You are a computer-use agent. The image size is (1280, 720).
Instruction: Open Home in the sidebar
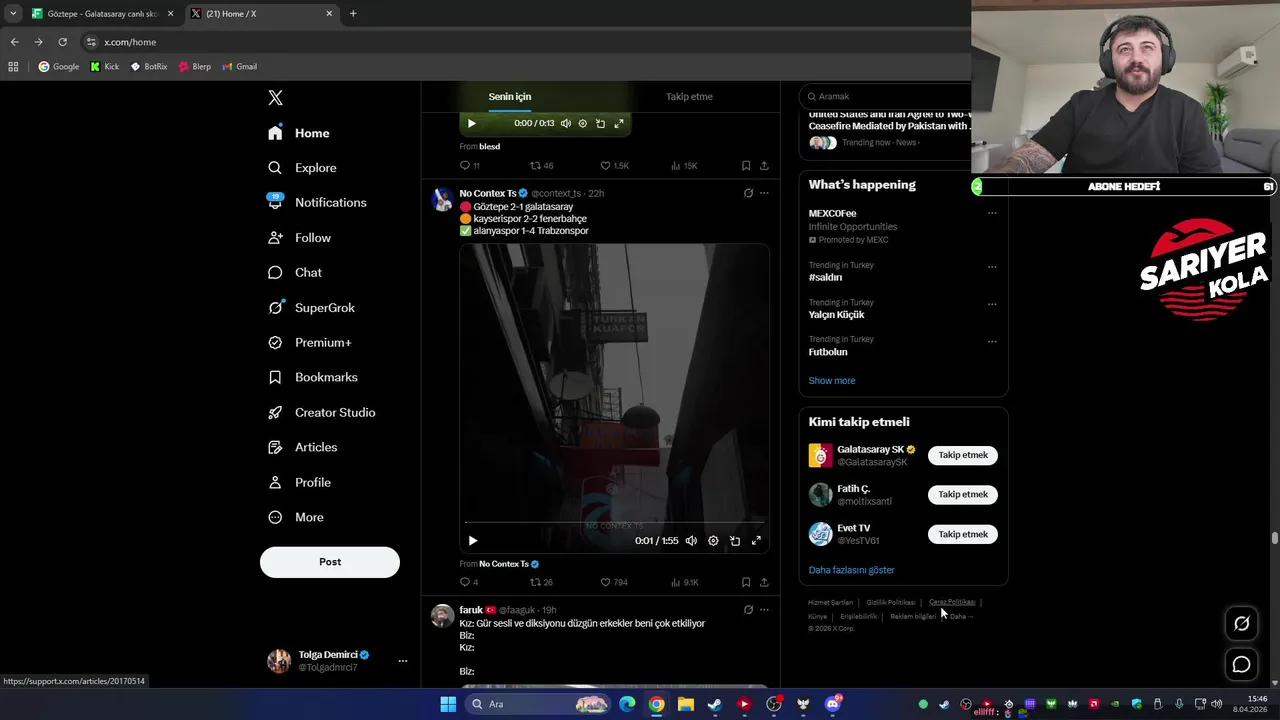pos(299,133)
